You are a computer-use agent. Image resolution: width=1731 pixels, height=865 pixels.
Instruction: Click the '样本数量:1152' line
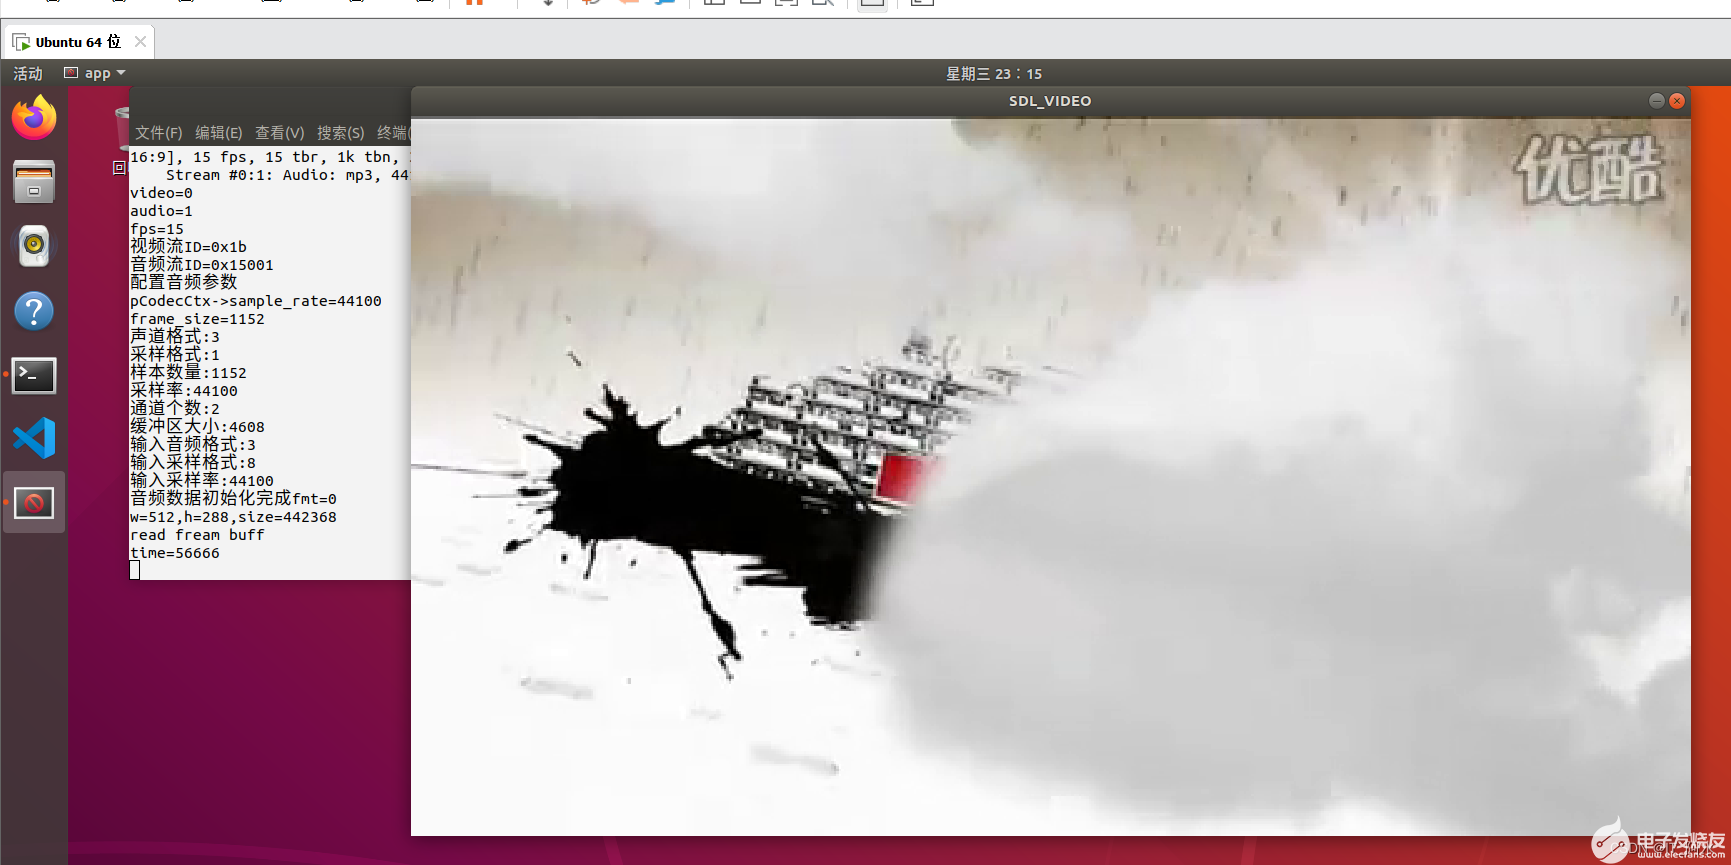tap(188, 373)
